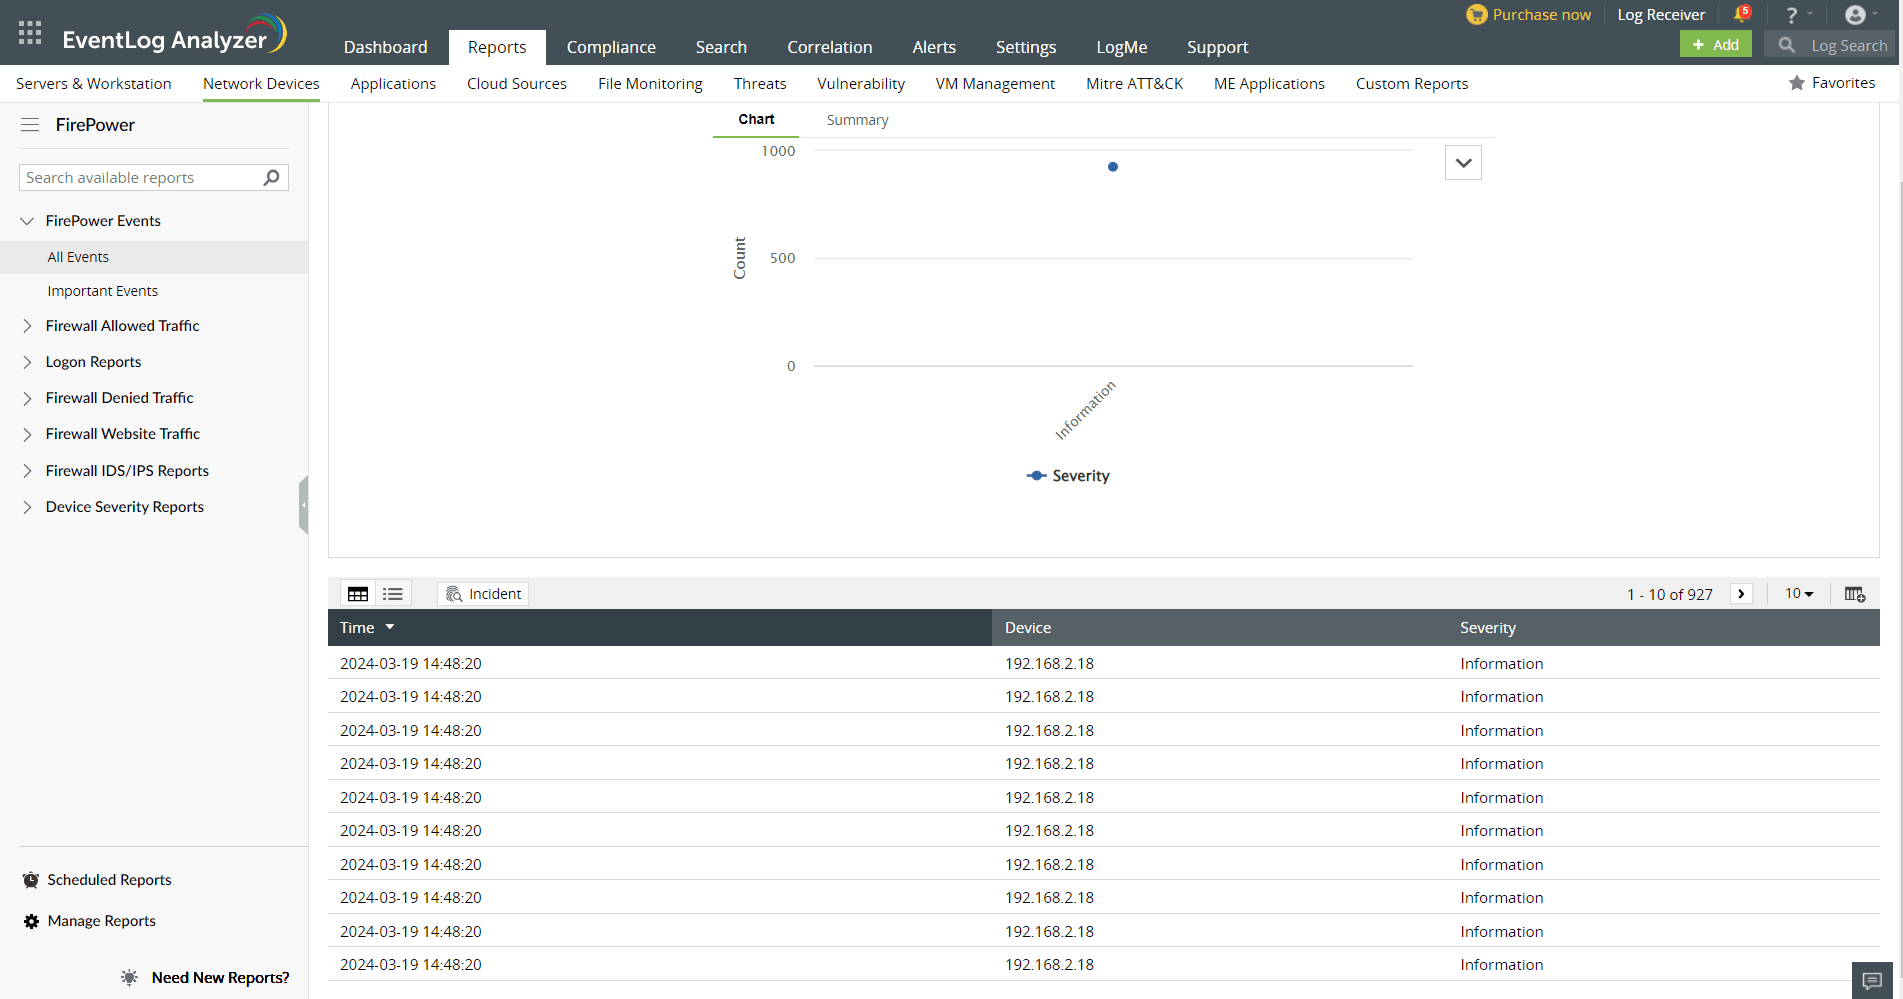The width and height of the screenshot is (1903, 999).
Task: Expand Firewall Allowed Traffic reports
Action: (x=27, y=326)
